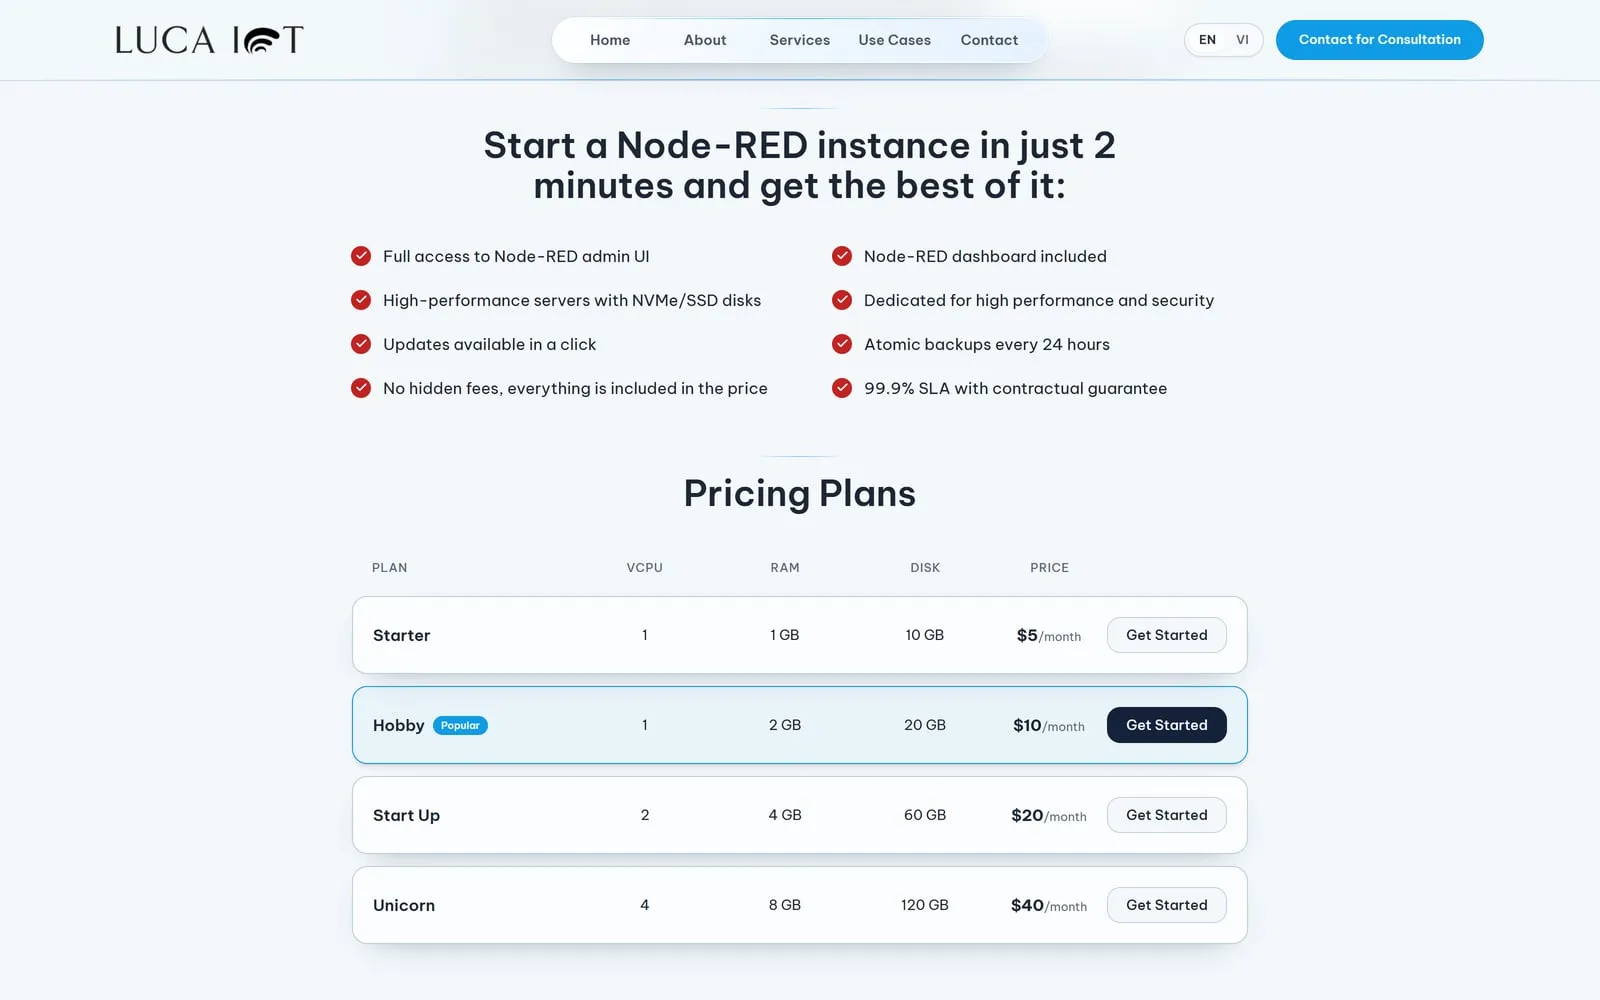Click the 120 GB disk value
1600x1000 pixels.
(925, 905)
